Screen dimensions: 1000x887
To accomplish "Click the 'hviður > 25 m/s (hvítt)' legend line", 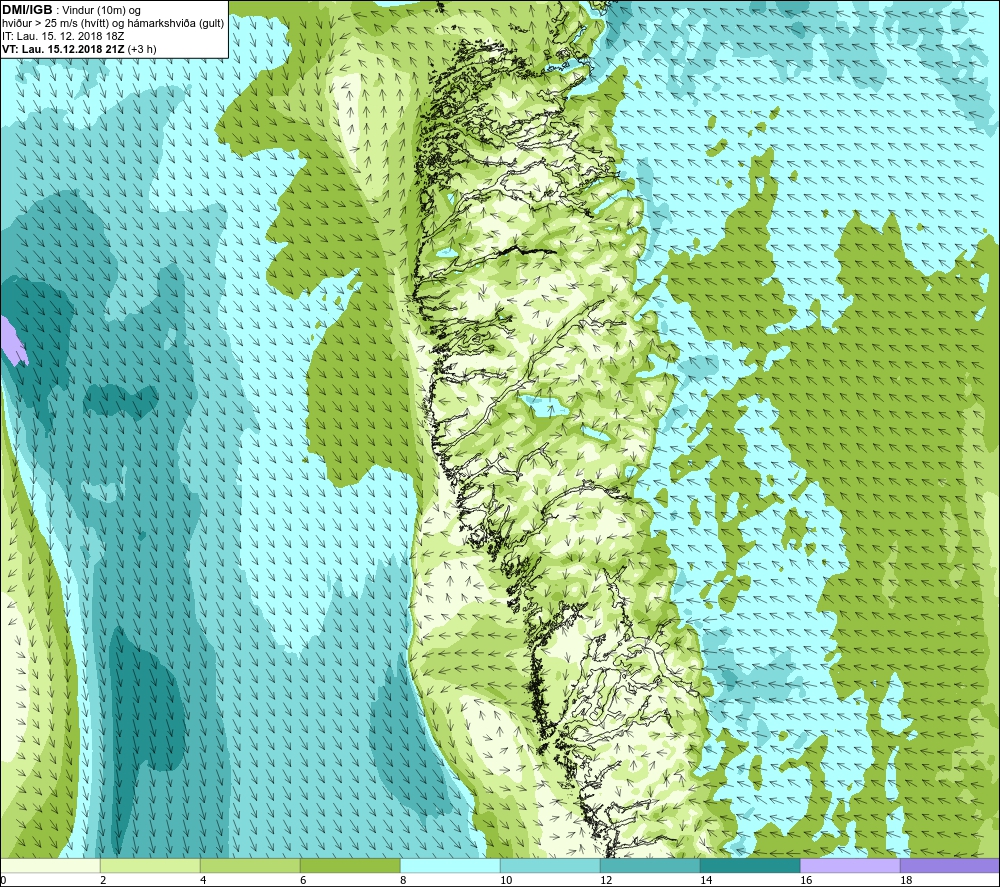I will click(x=57, y=24).
